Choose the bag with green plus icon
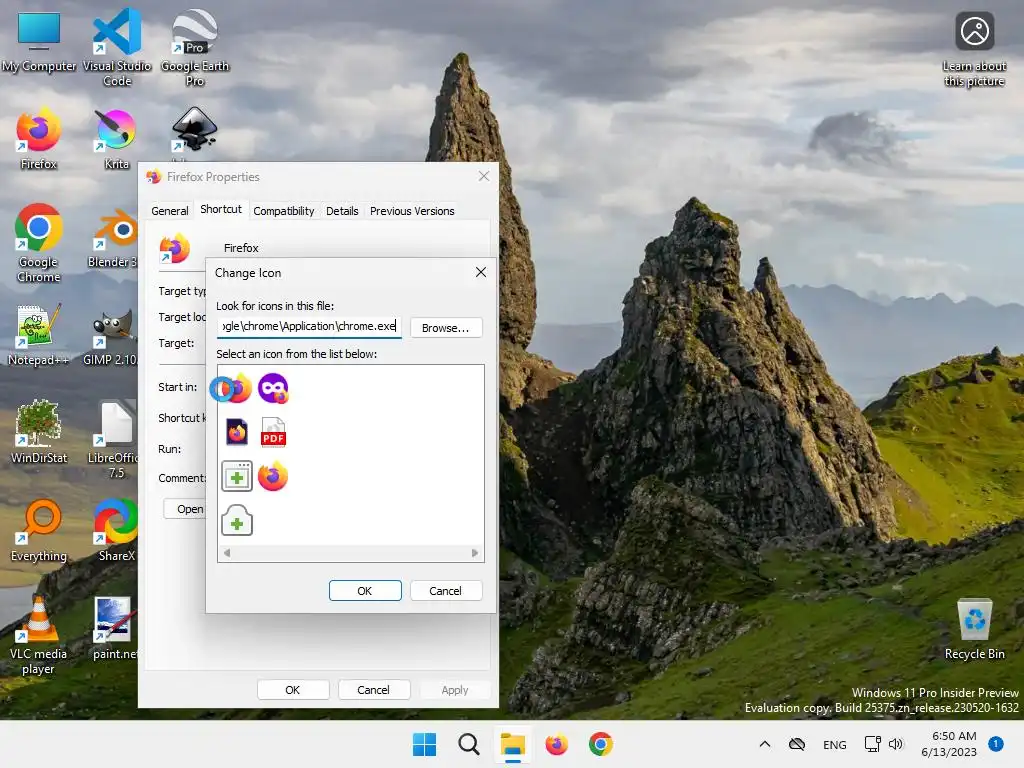Viewport: 1024px width, 768px height. click(x=237, y=520)
